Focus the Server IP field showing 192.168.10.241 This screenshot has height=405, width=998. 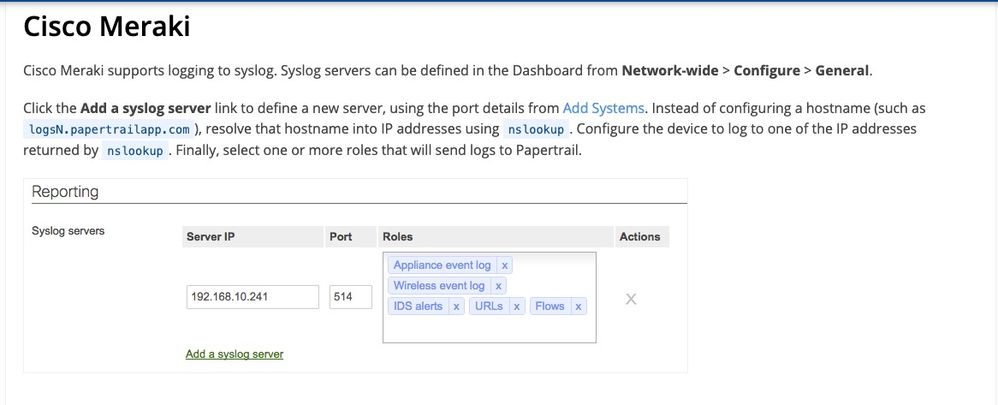point(252,297)
